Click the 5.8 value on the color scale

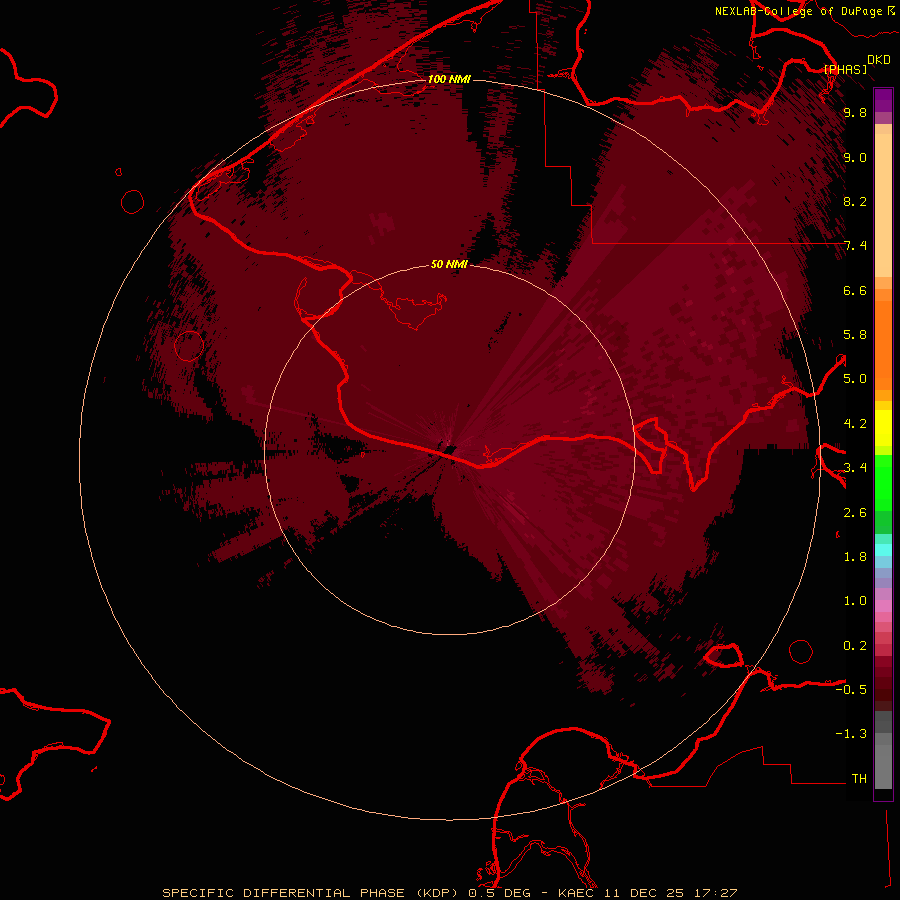coord(855,335)
